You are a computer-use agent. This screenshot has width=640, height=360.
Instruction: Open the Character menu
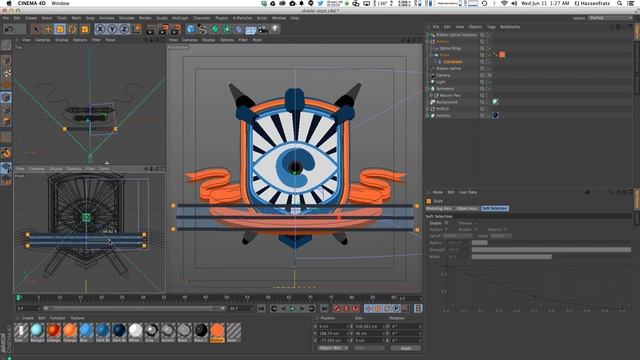202,18
